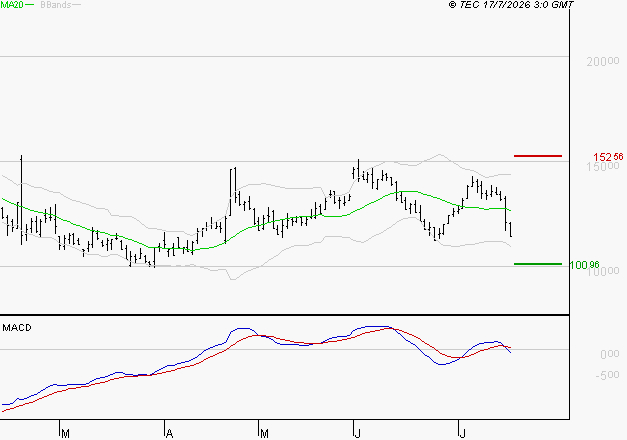The height and width of the screenshot is (440, 627).
Task: Click the MACD -5.00 axis label
Action: coord(607,375)
